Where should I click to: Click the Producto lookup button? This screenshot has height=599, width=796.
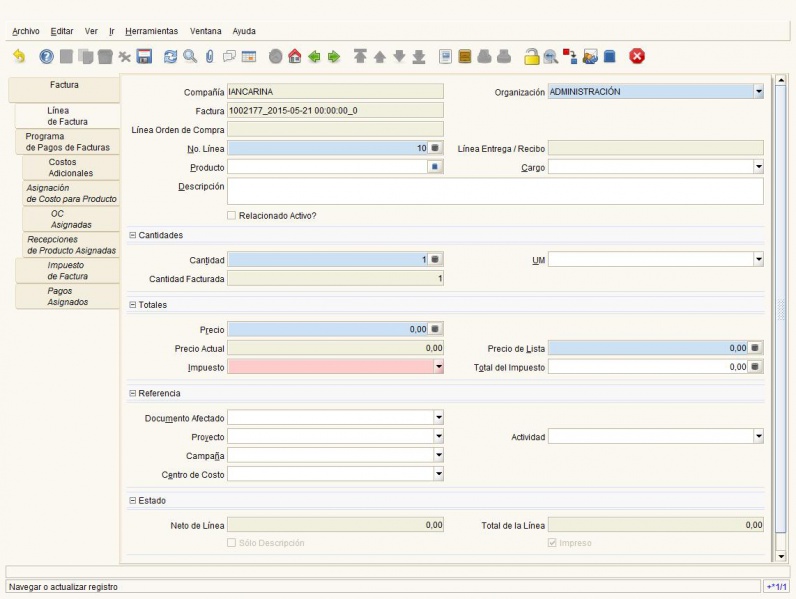tap(435, 167)
